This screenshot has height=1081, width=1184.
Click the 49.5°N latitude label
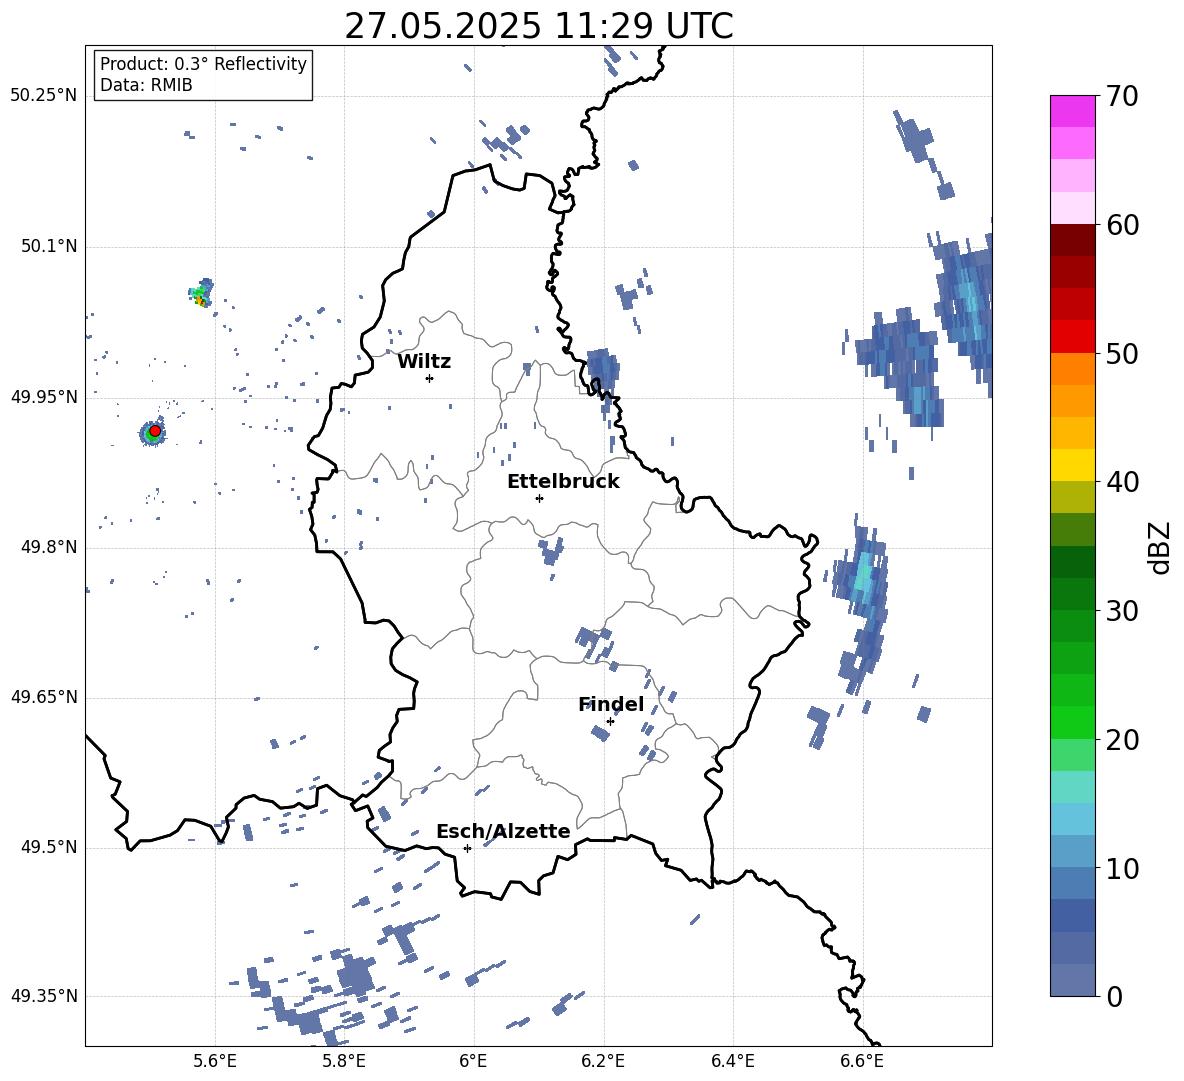click(49, 847)
